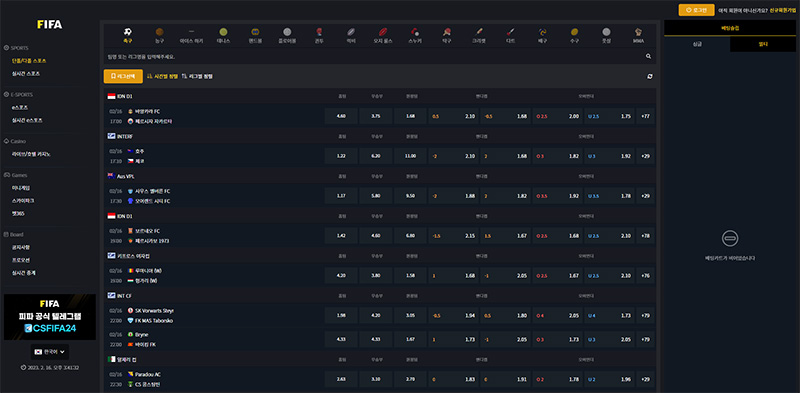Toggle the league-sort option in the filter bar
This screenshot has width=800, height=393.
[x=197, y=77]
